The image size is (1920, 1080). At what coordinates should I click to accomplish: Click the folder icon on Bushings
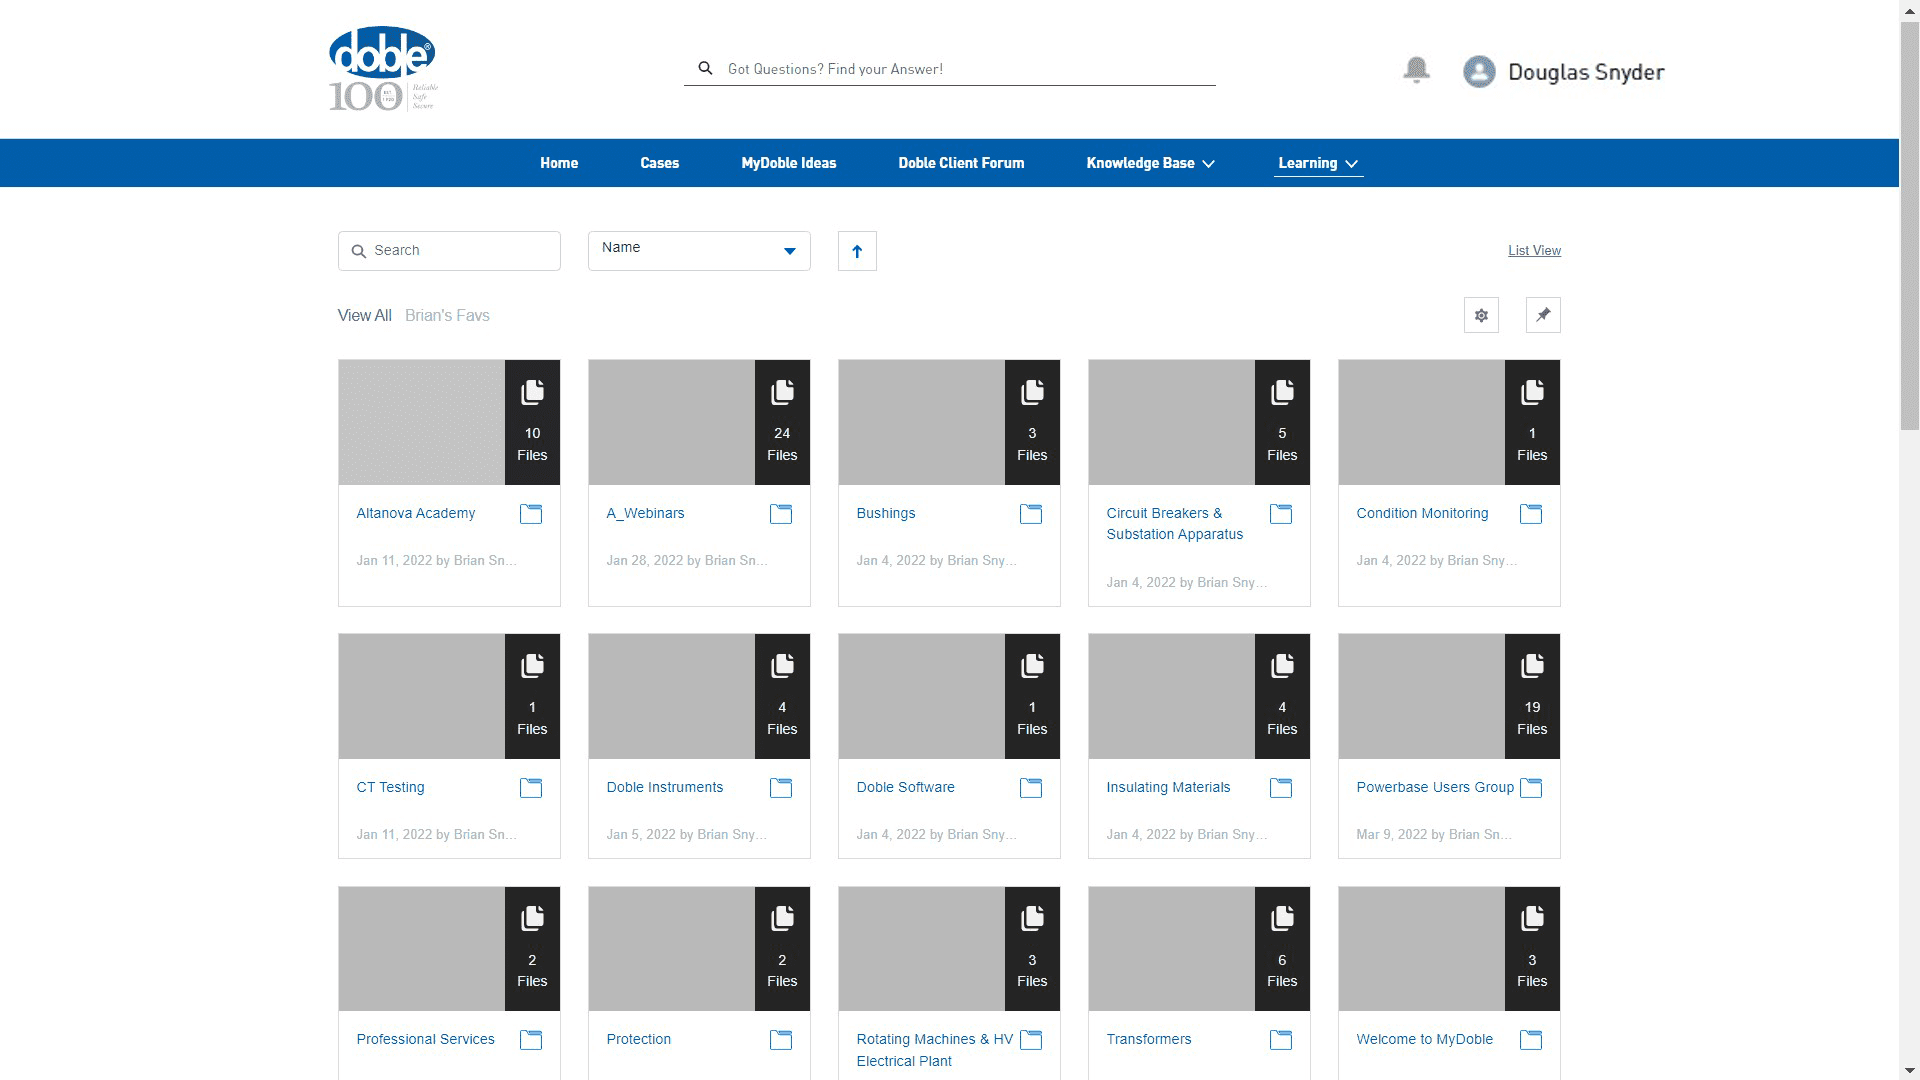coord(1031,514)
